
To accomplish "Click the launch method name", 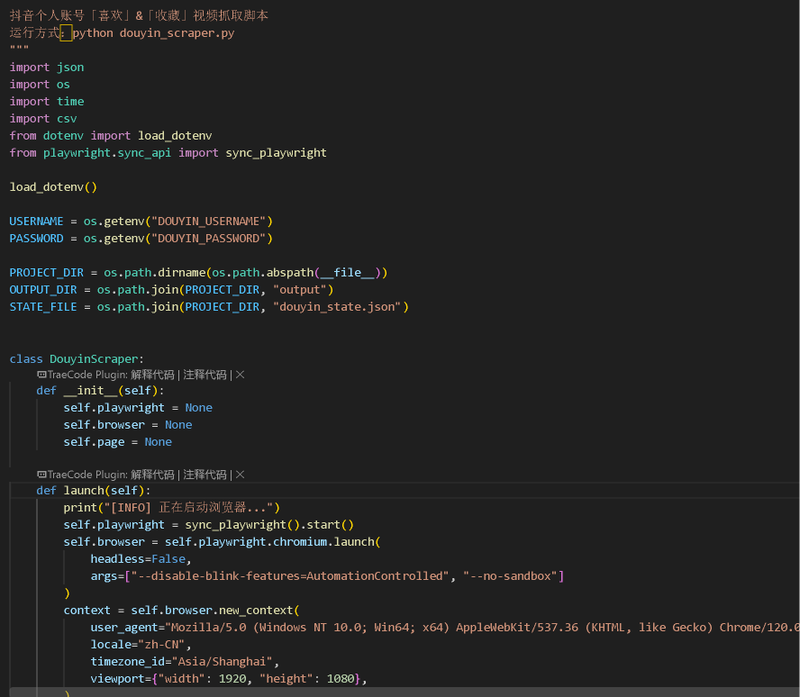I will point(84,491).
